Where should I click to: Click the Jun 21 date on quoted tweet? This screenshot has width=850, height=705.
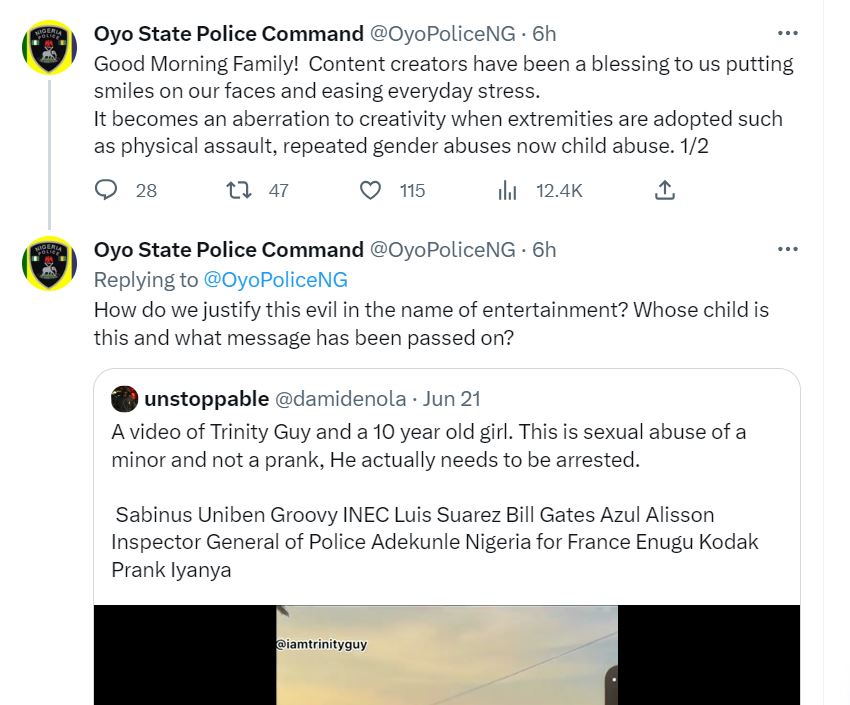tap(451, 399)
